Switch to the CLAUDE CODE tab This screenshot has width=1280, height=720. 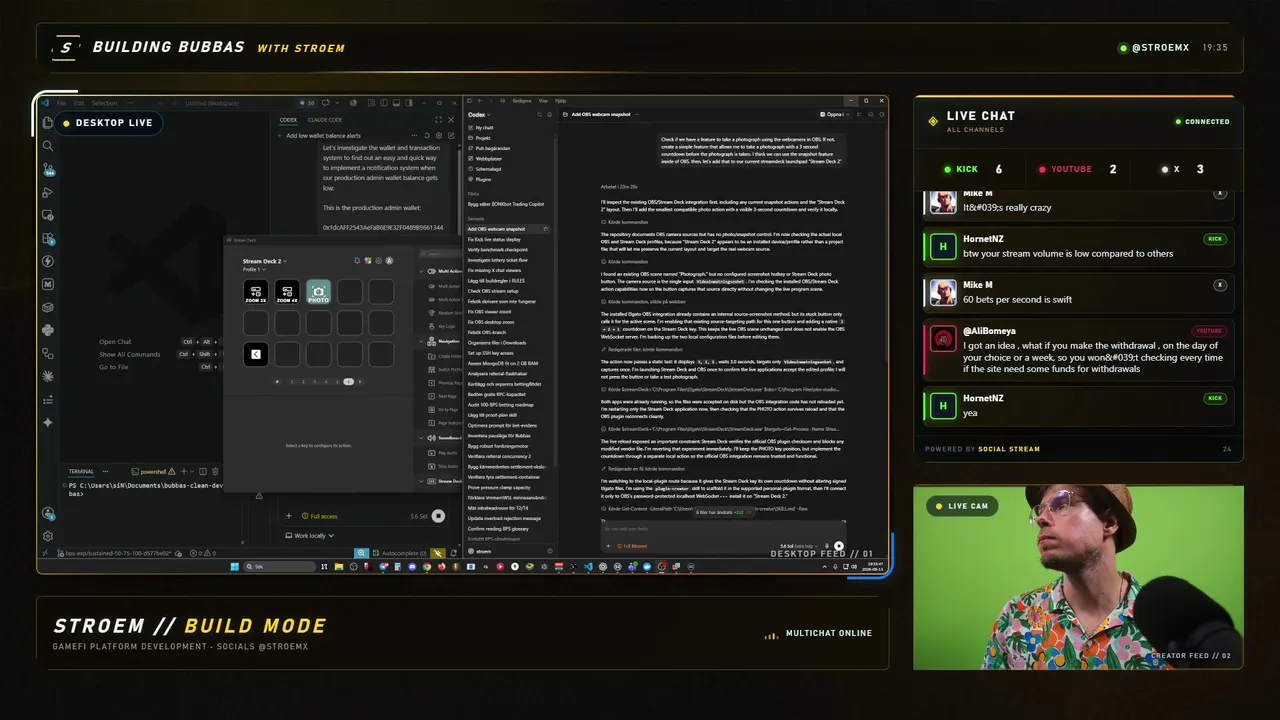pyautogui.click(x=325, y=120)
